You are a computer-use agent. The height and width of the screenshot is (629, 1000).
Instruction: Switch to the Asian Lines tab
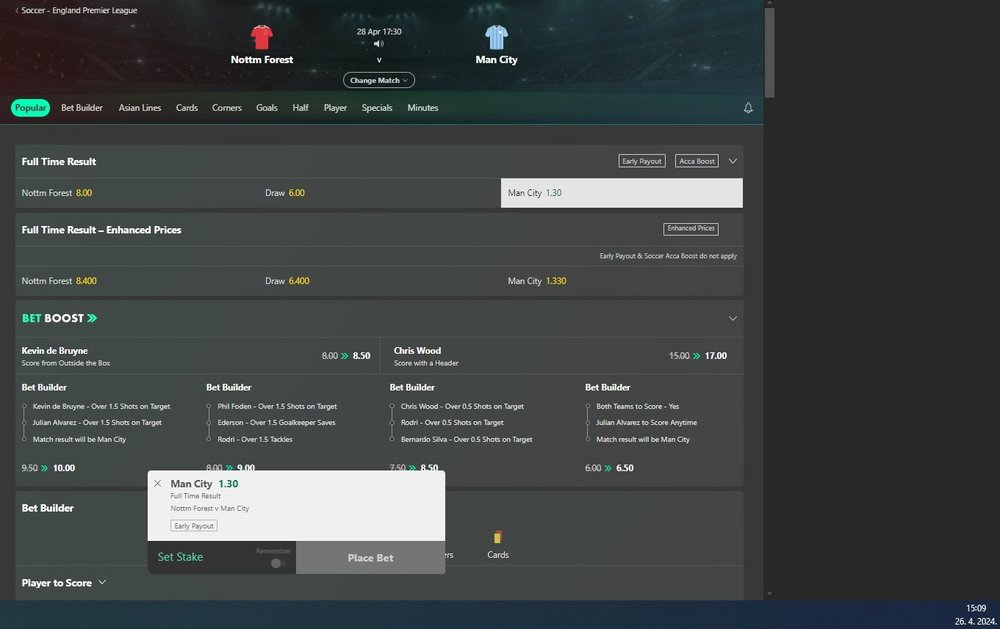tap(139, 108)
